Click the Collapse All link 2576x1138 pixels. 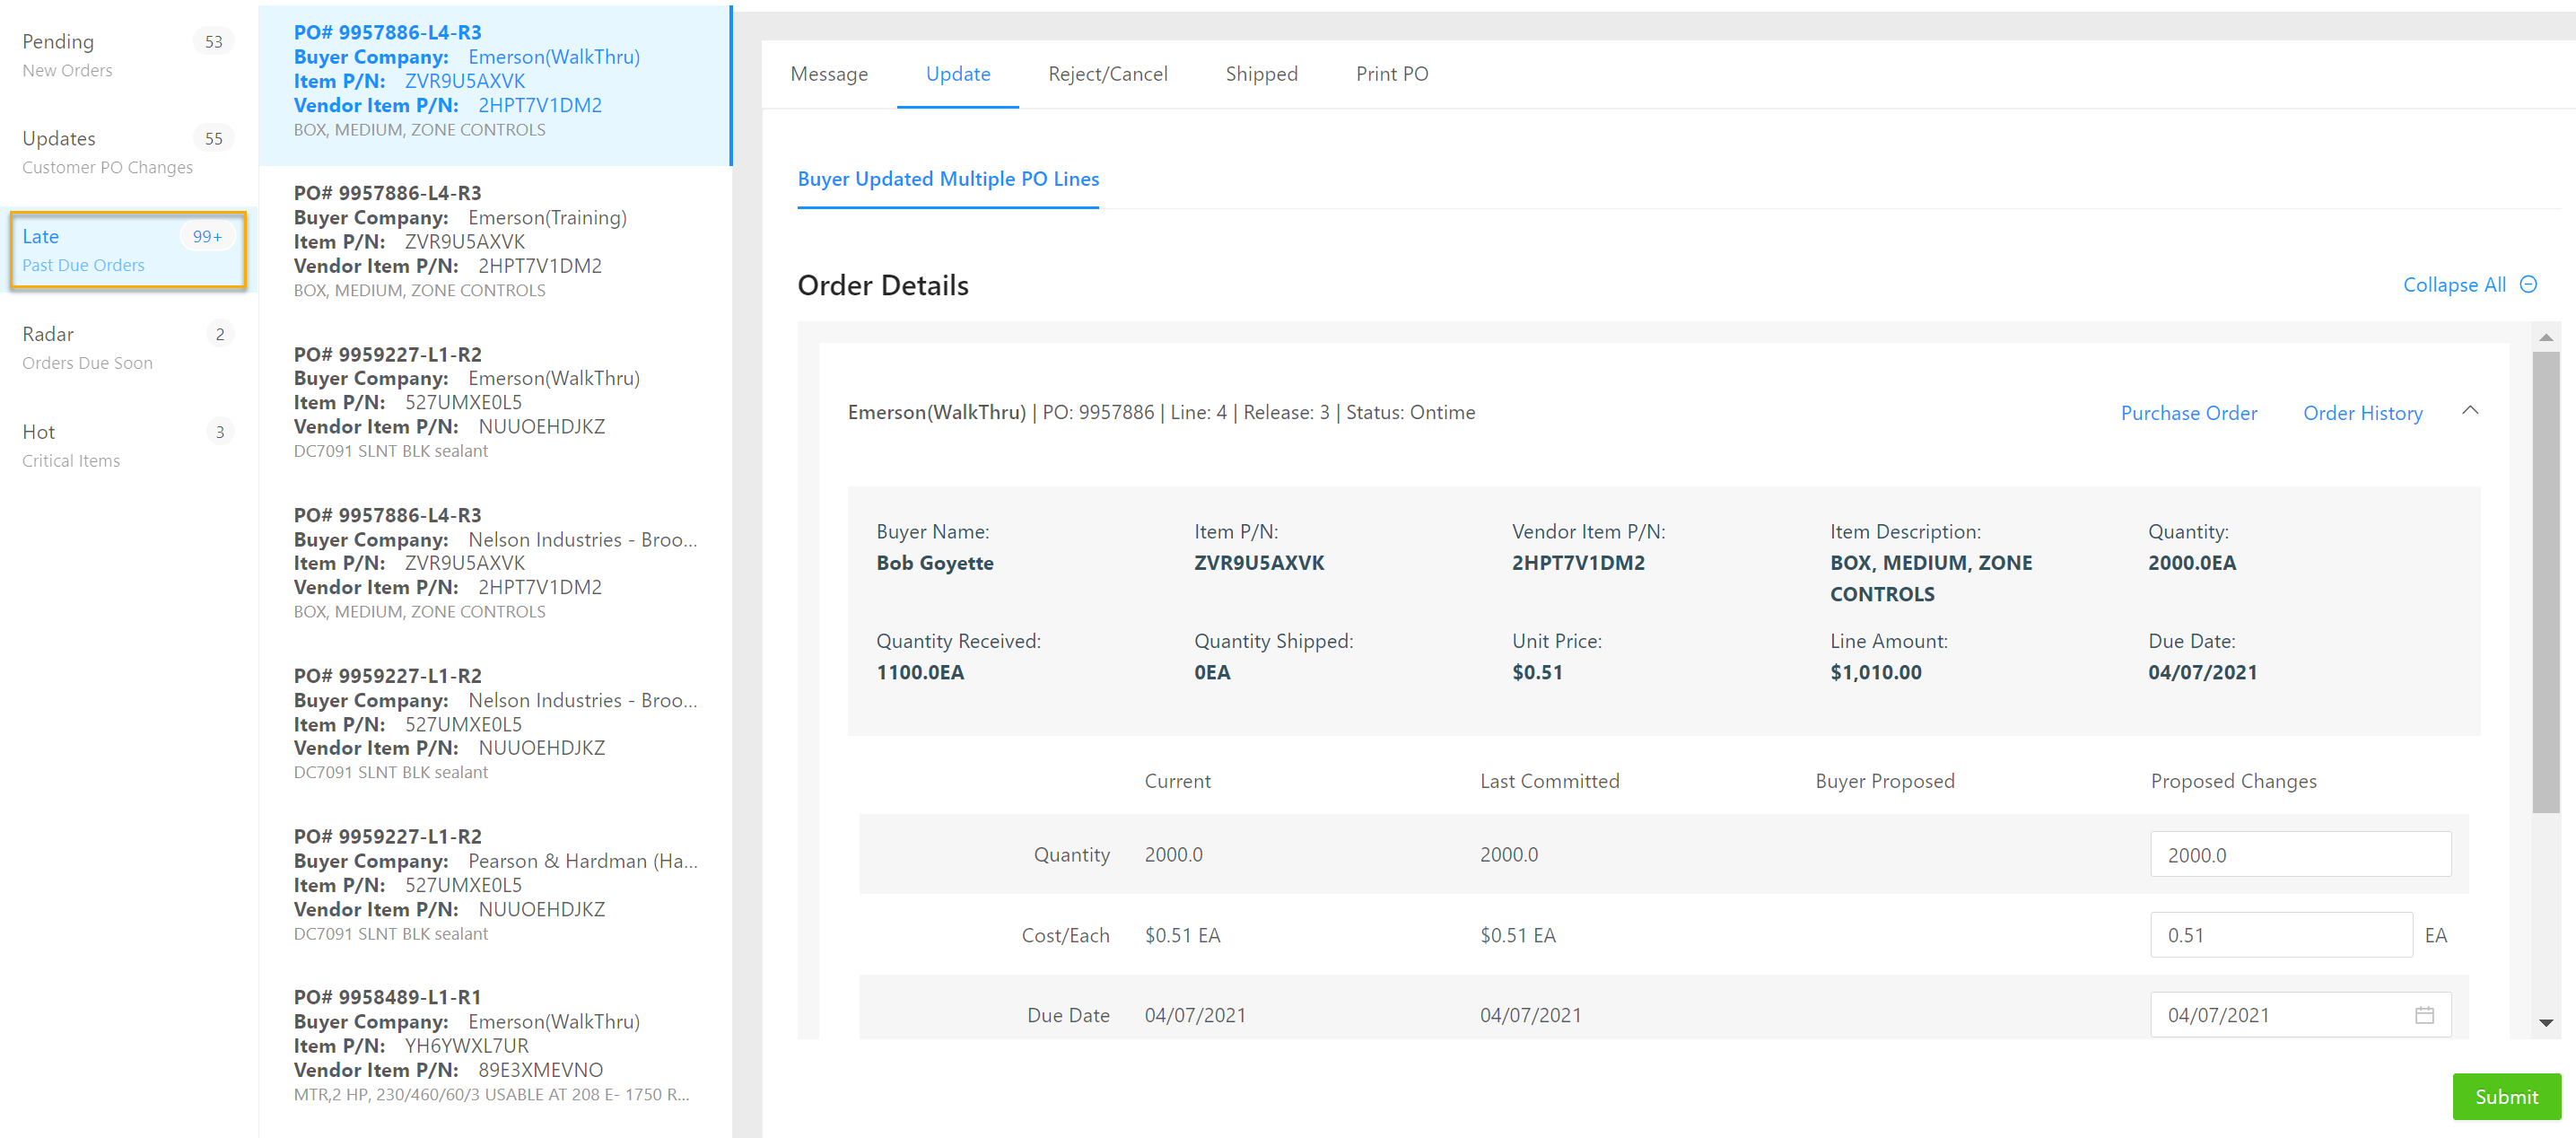pyautogui.click(x=2454, y=285)
